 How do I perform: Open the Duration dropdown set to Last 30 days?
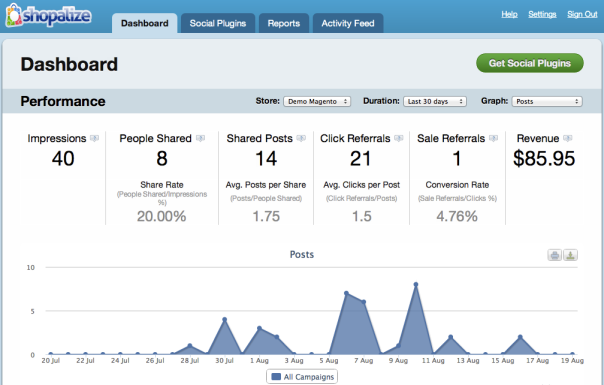click(x=435, y=101)
